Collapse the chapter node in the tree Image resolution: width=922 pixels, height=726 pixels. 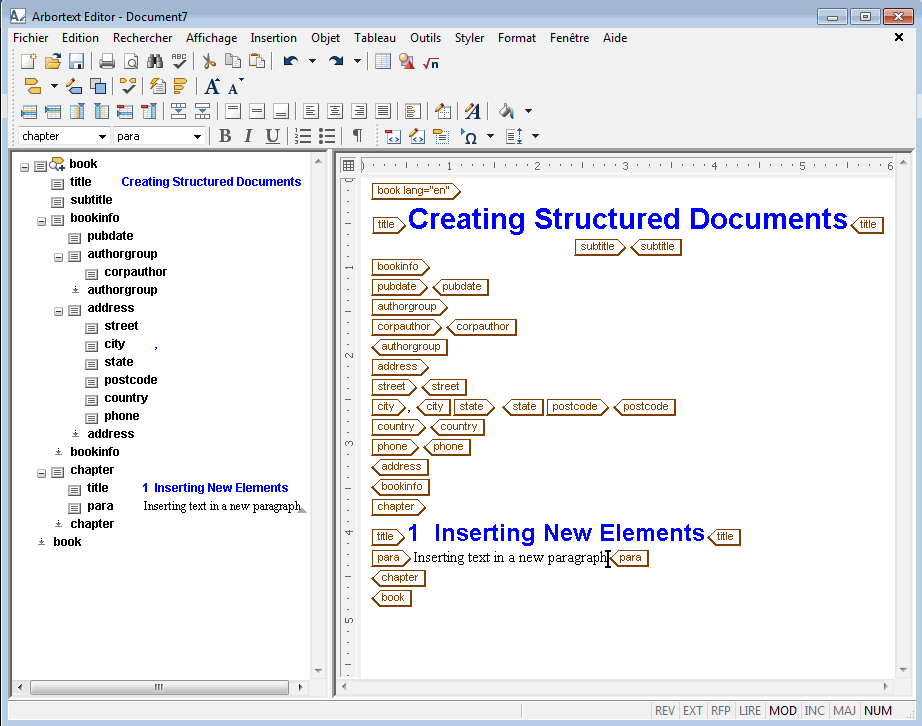[42, 473]
